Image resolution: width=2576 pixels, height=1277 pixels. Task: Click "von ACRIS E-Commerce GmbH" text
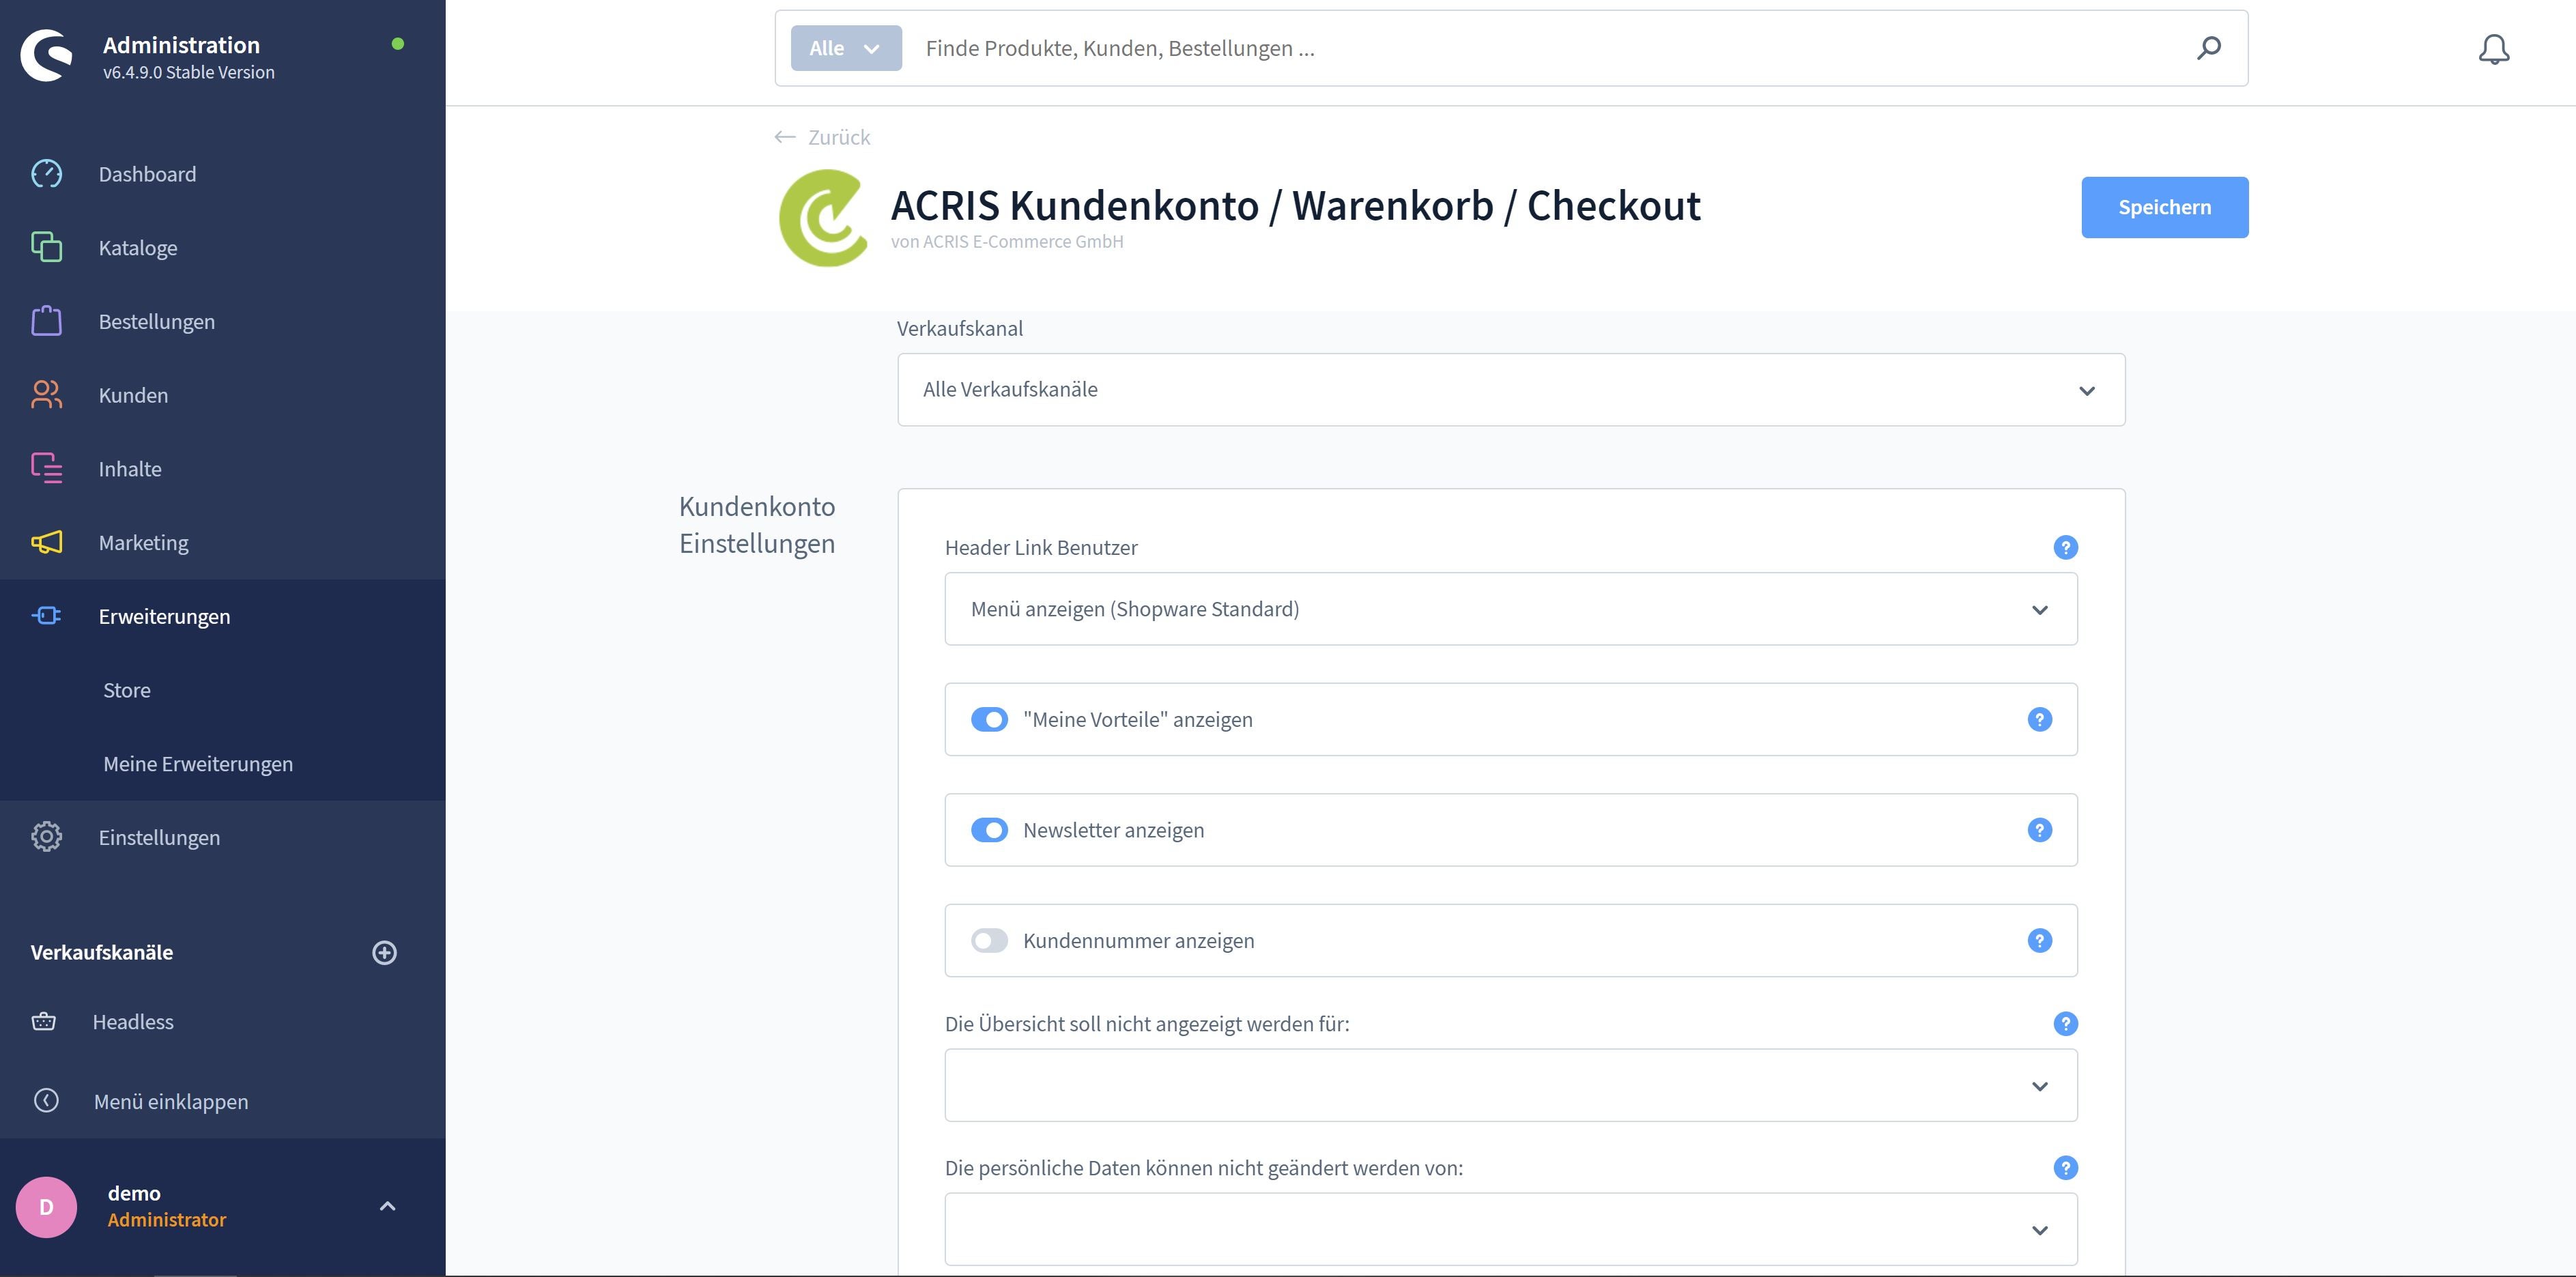[1007, 241]
